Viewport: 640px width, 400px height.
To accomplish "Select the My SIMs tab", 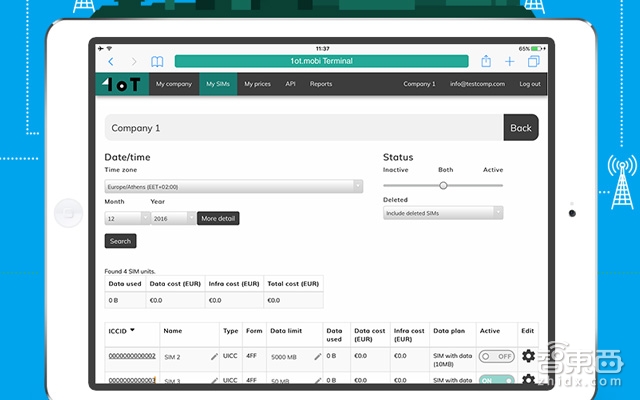I will point(218,84).
